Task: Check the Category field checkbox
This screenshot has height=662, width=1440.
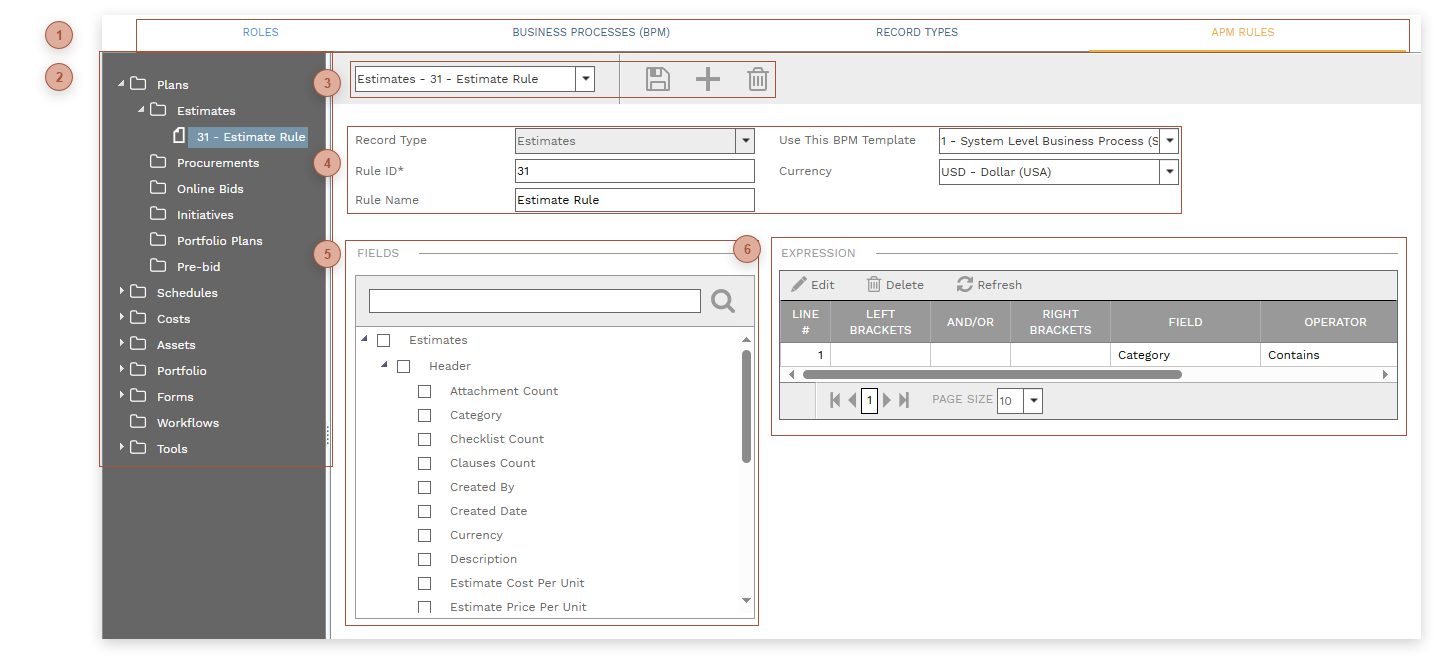Action: 424,415
